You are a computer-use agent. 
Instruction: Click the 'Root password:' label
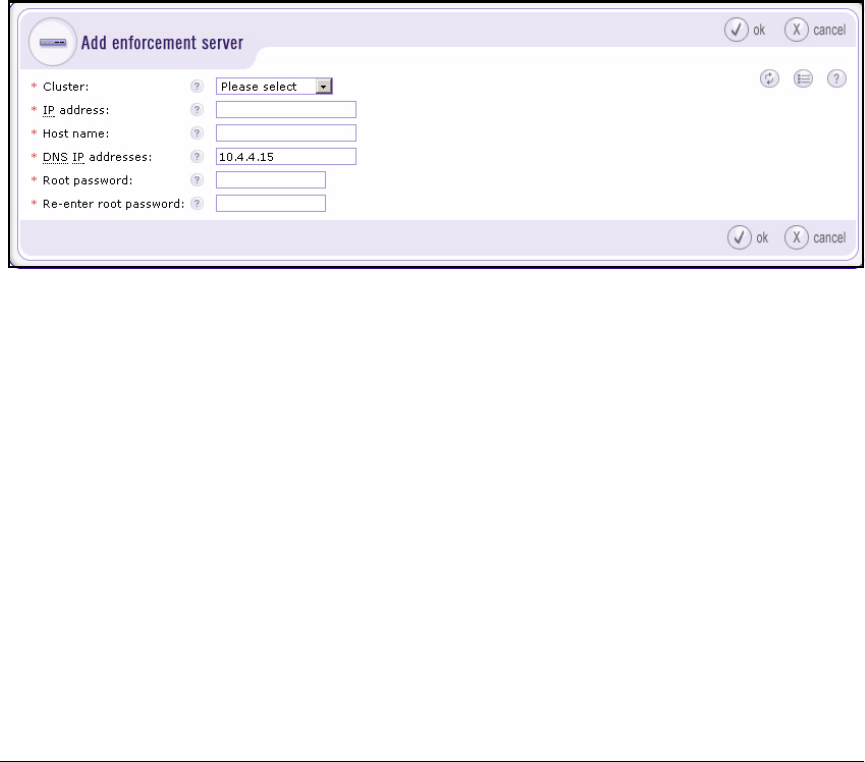(x=88, y=180)
